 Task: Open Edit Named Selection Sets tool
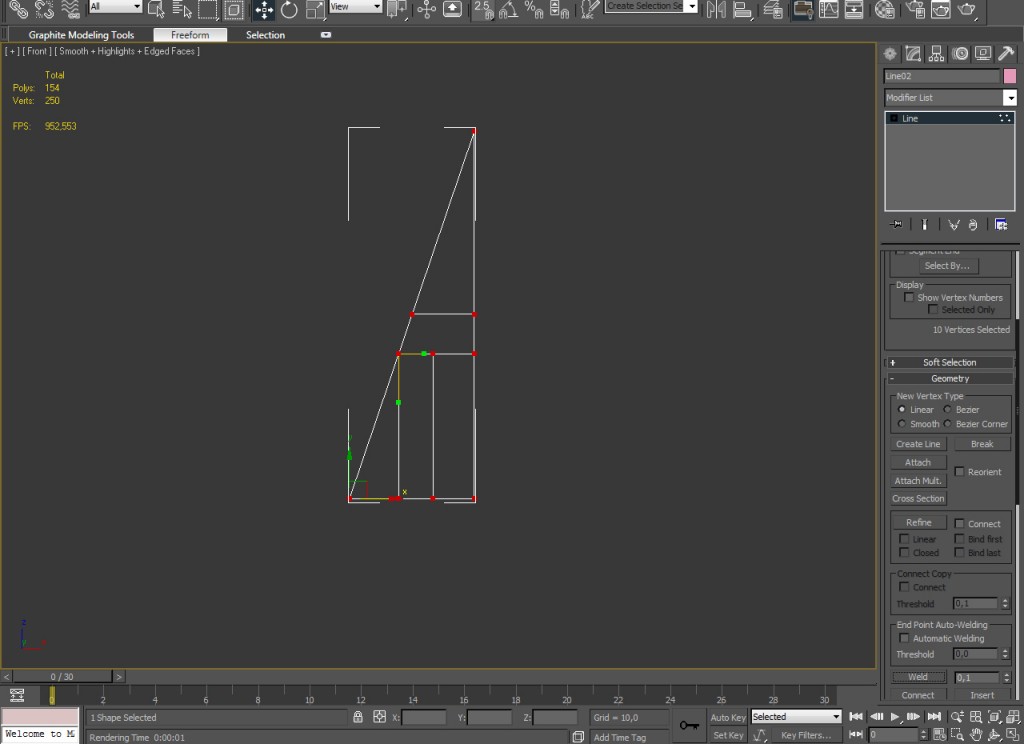(x=590, y=9)
